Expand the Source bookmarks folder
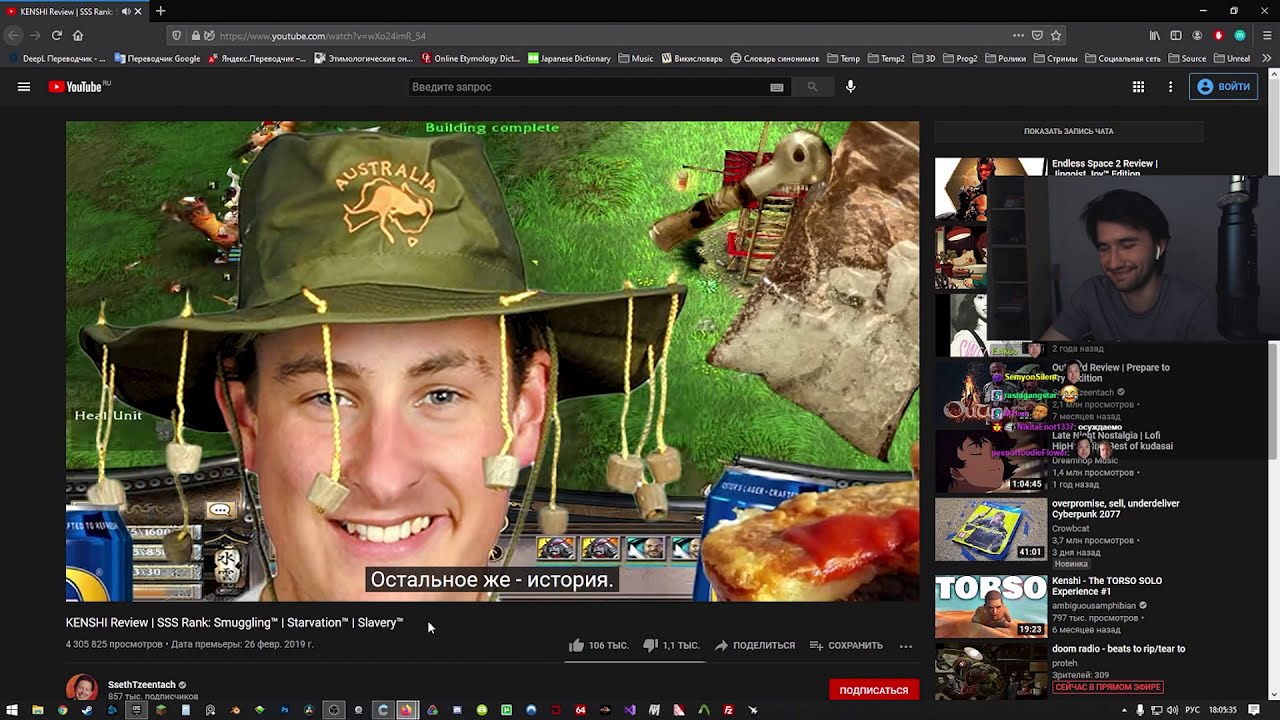1280x720 pixels. (x=1187, y=58)
